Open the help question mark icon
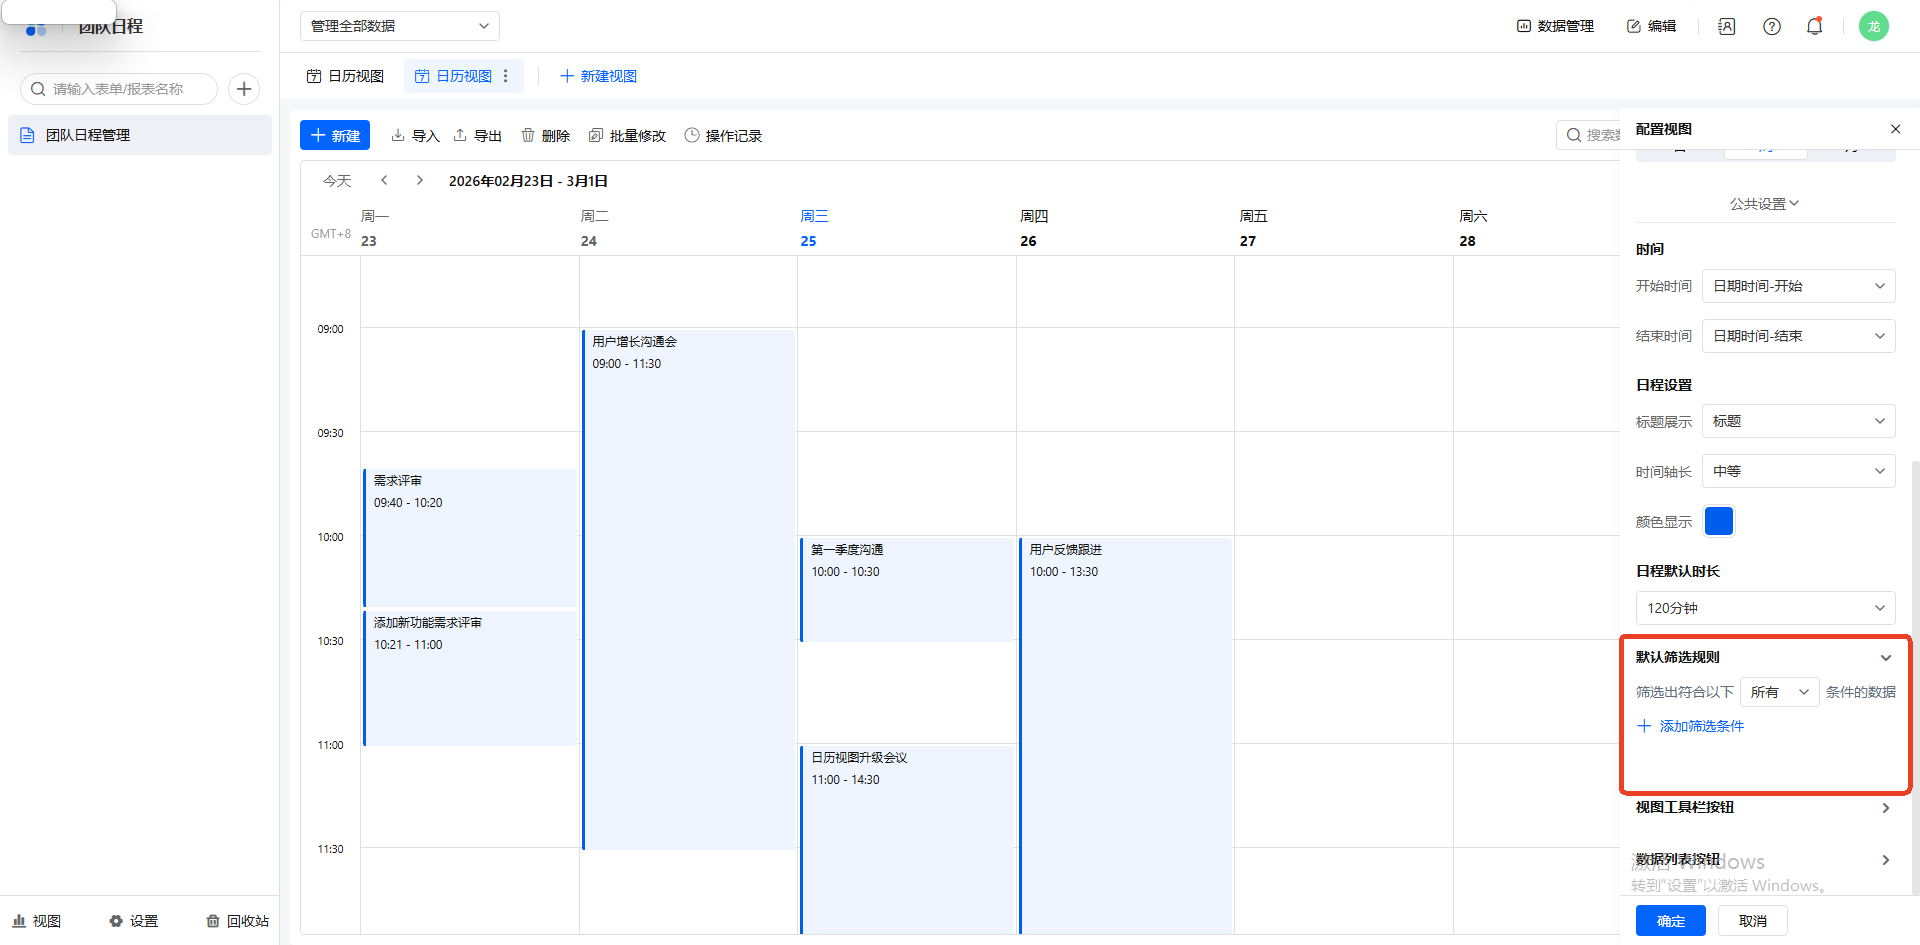Viewport: 1920px width, 945px height. pyautogui.click(x=1771, y=27)
